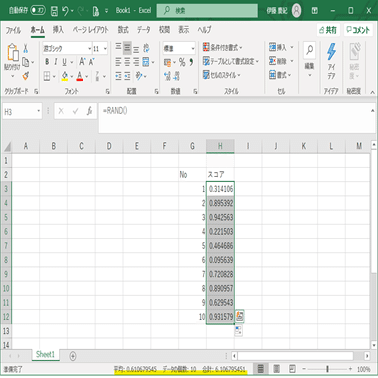Click the Name Box showing H3
Screen dimensions: 378x378
point(22,111)
